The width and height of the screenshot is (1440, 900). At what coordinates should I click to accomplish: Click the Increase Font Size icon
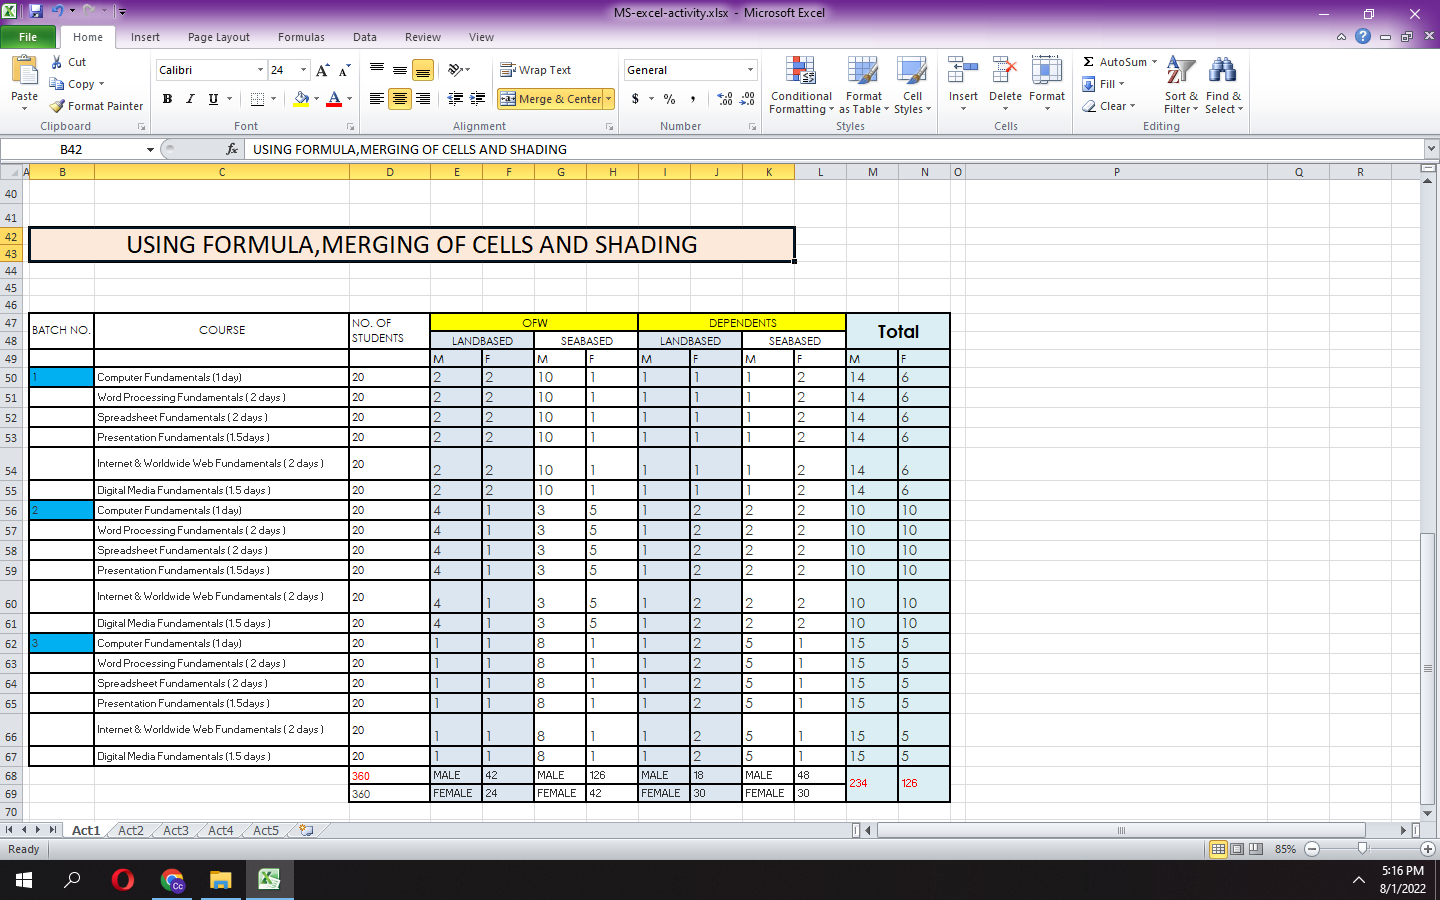coord(322,70)
